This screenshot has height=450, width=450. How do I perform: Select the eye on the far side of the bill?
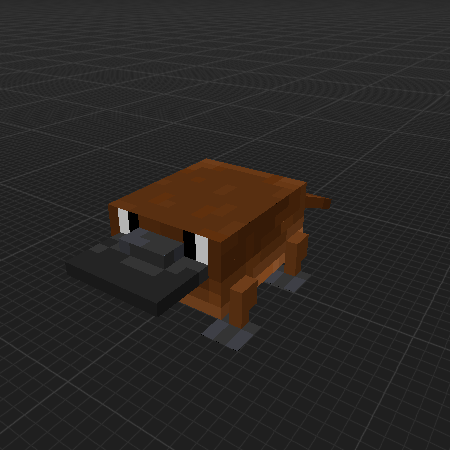pos(128,221)
